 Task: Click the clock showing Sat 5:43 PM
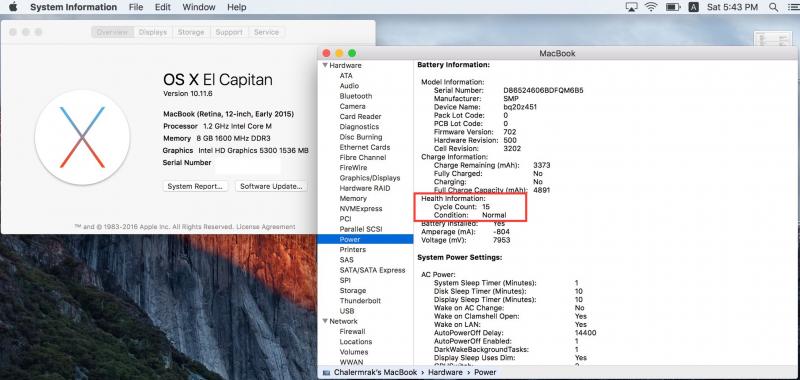point(733,7)
